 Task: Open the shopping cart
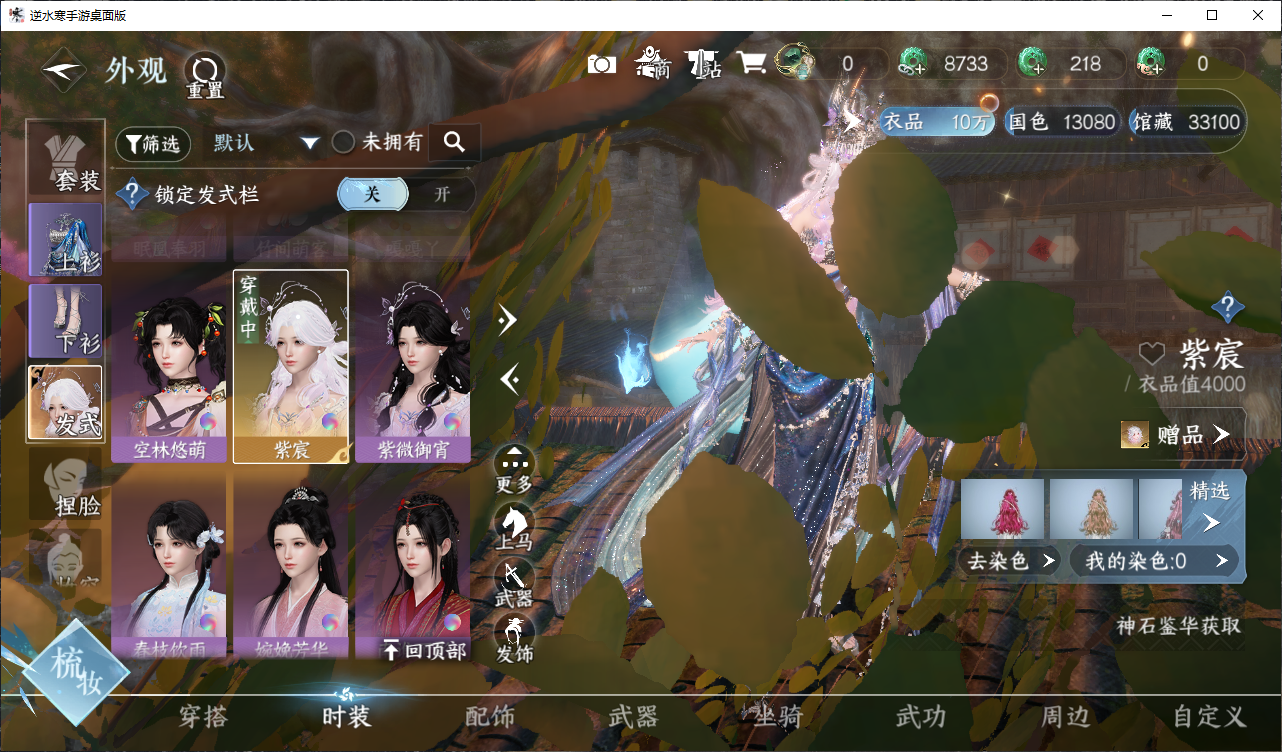(x=752, y=64)
